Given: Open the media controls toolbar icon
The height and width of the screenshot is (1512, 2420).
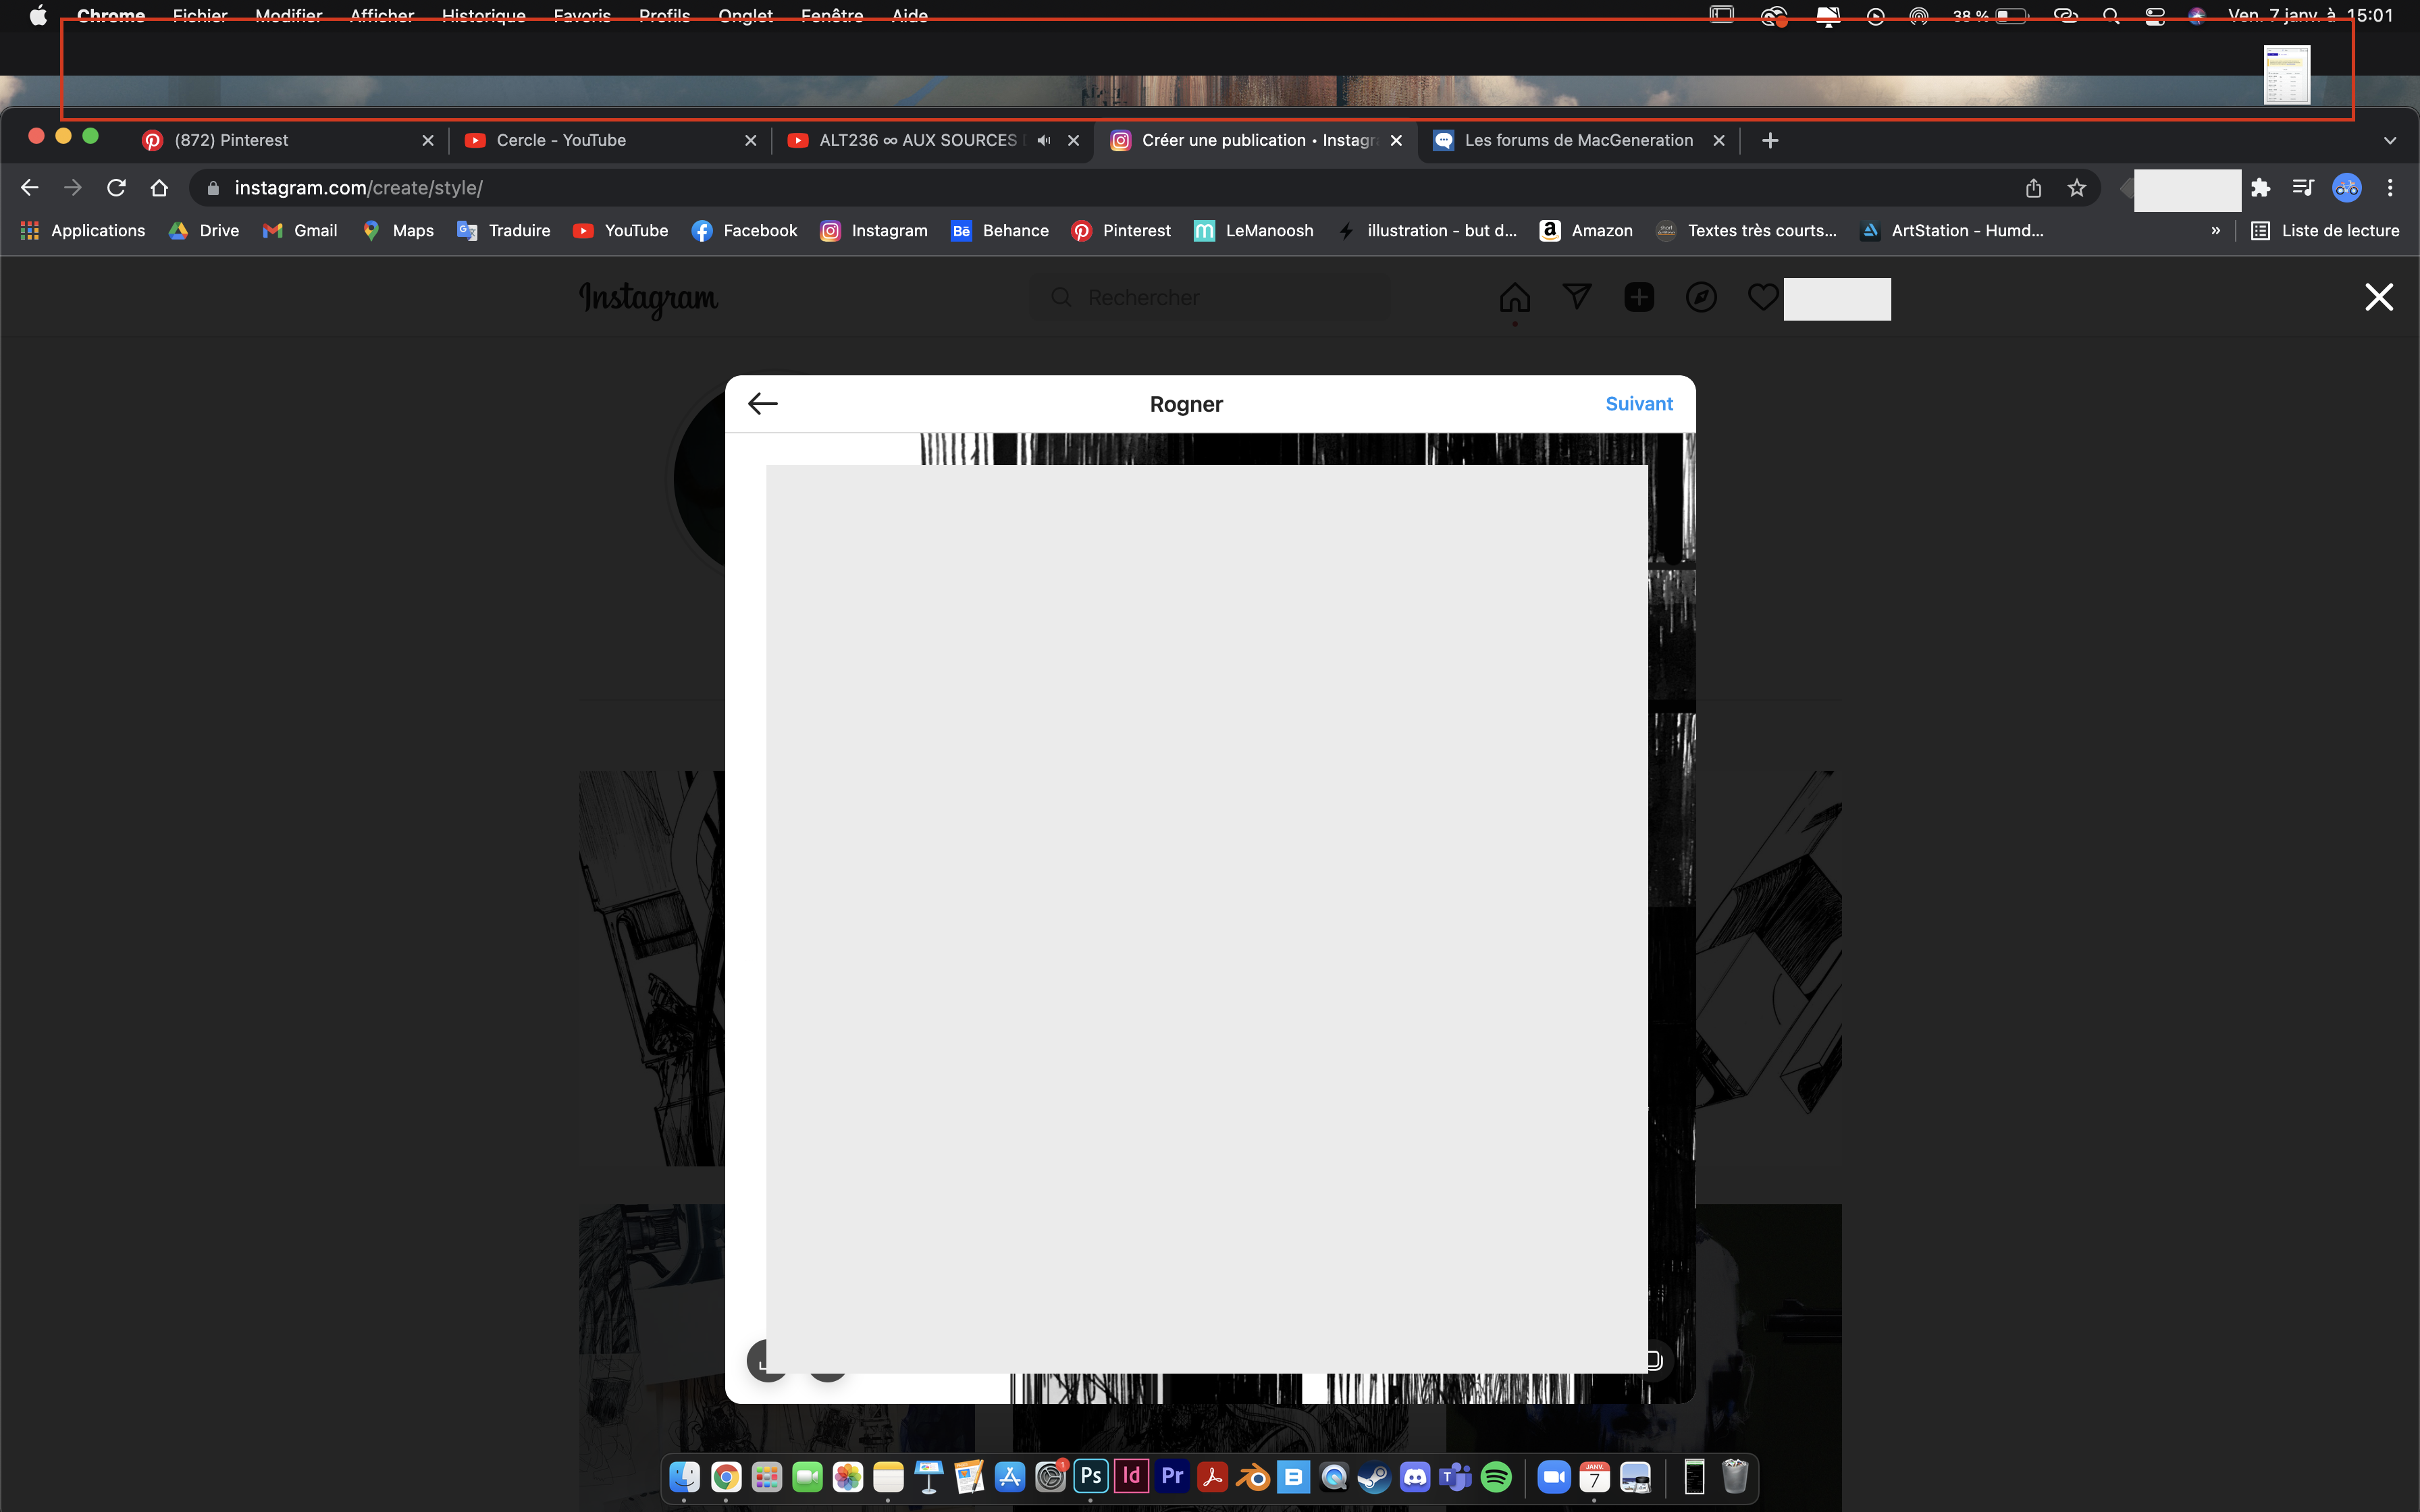Looking at the screenshot, I should click(x=2303, y=187).
